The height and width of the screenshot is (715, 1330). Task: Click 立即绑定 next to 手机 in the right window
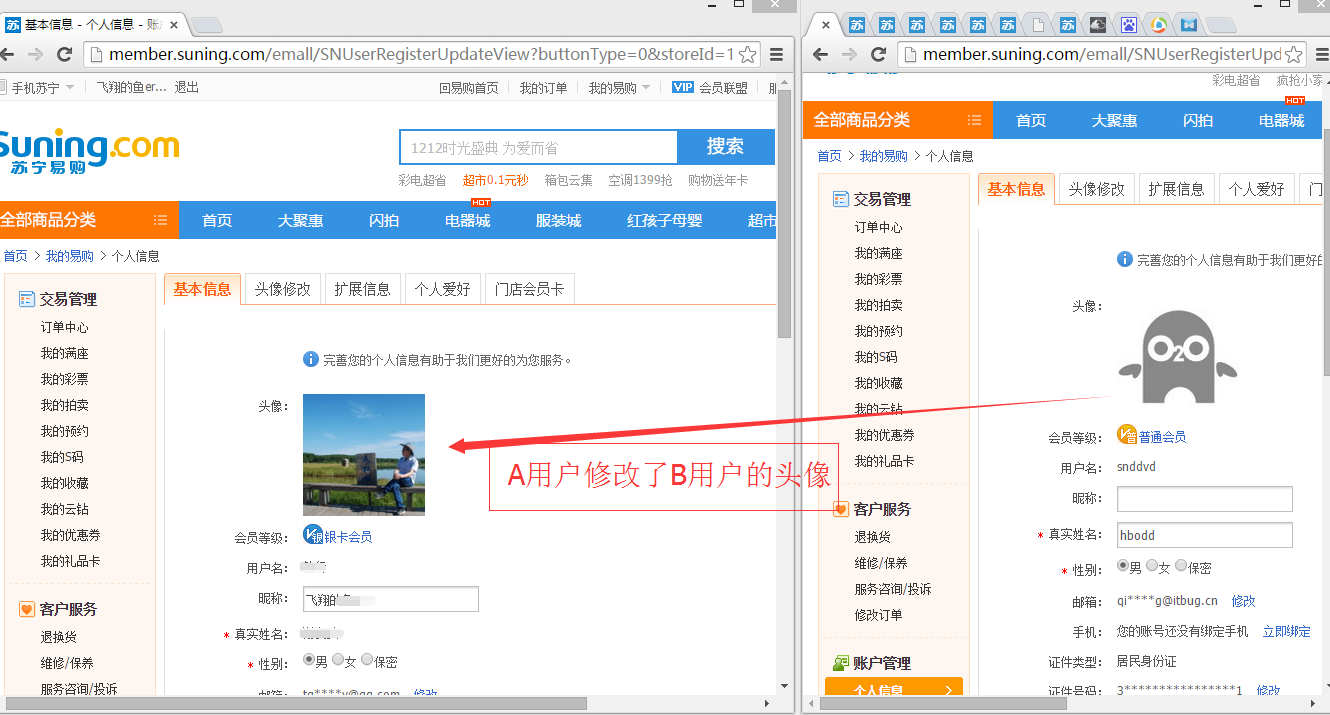click(1286, 632)
